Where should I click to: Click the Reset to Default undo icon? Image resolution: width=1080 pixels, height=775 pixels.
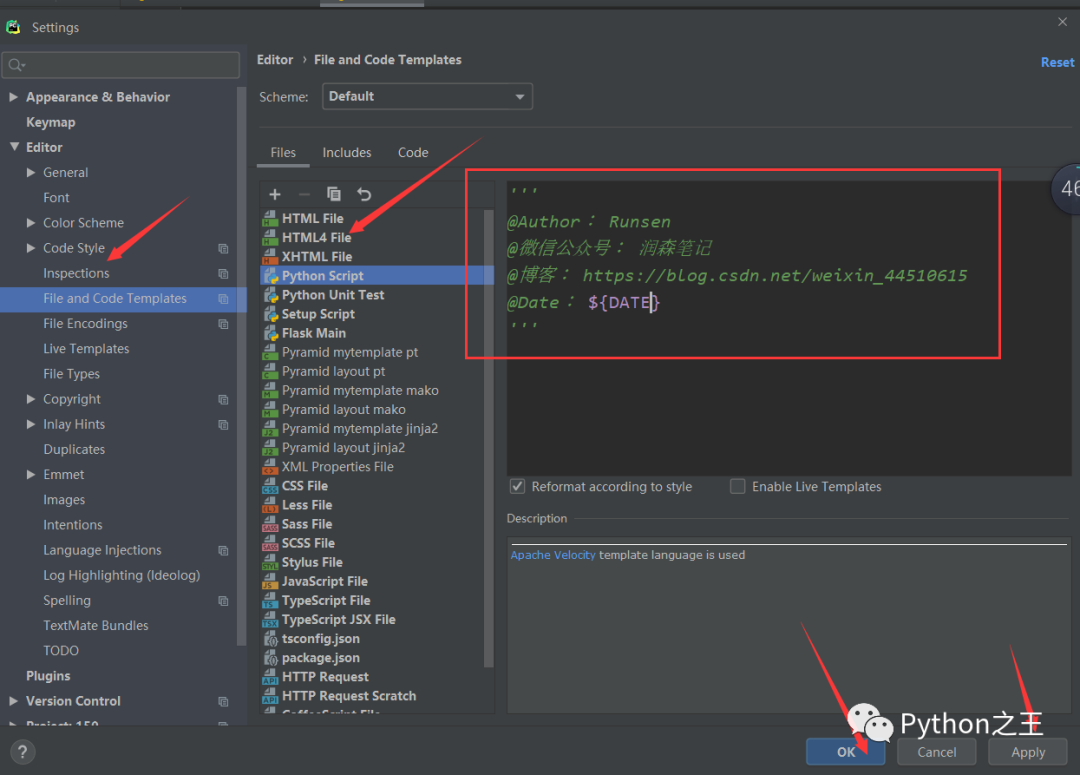click(364, 194)
